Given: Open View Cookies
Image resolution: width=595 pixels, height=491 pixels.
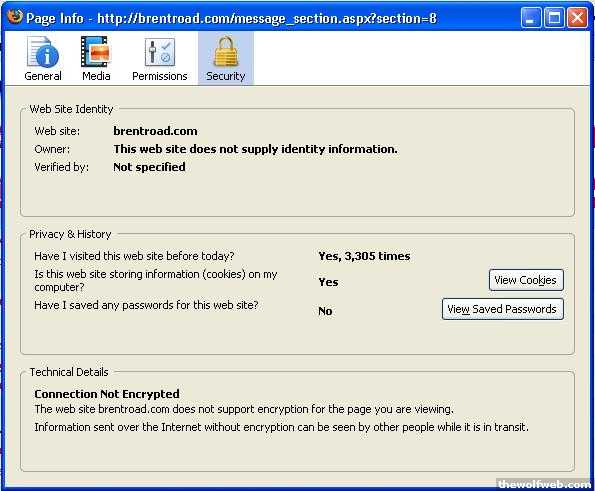Looking at the screenshot, I should tap(526, 280).
